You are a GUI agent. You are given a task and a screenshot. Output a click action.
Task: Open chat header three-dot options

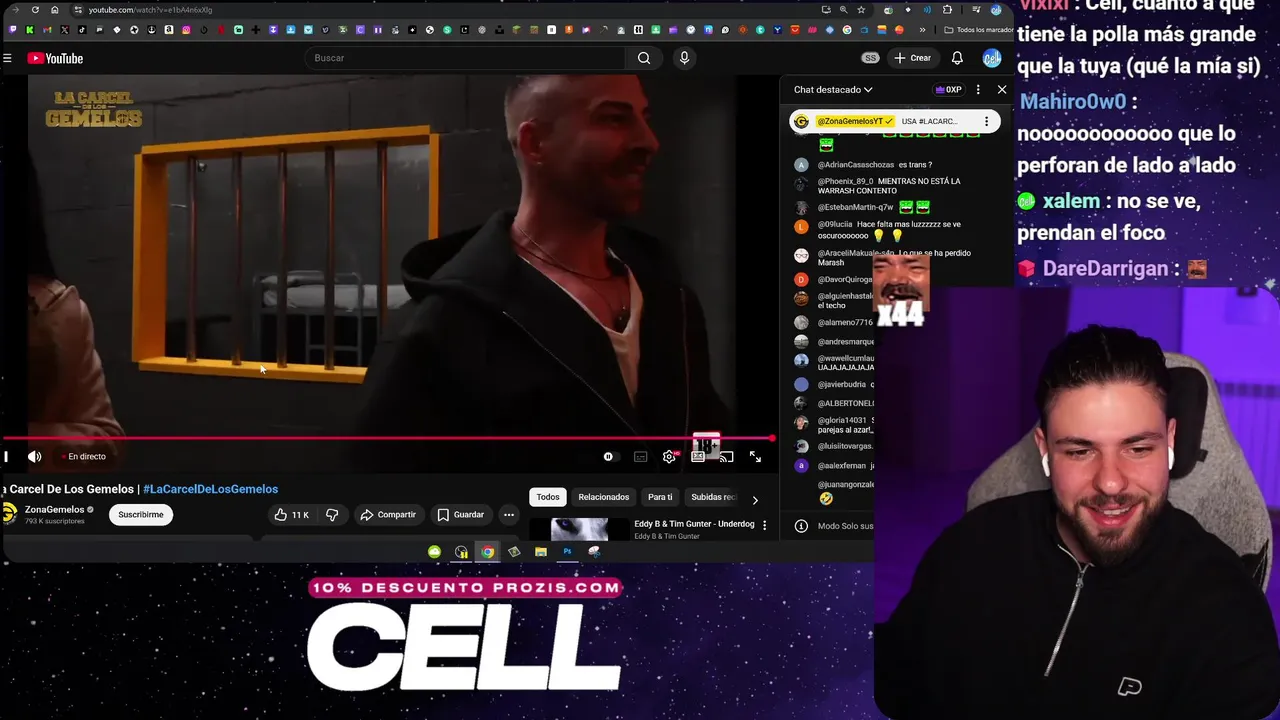(978, 90)
